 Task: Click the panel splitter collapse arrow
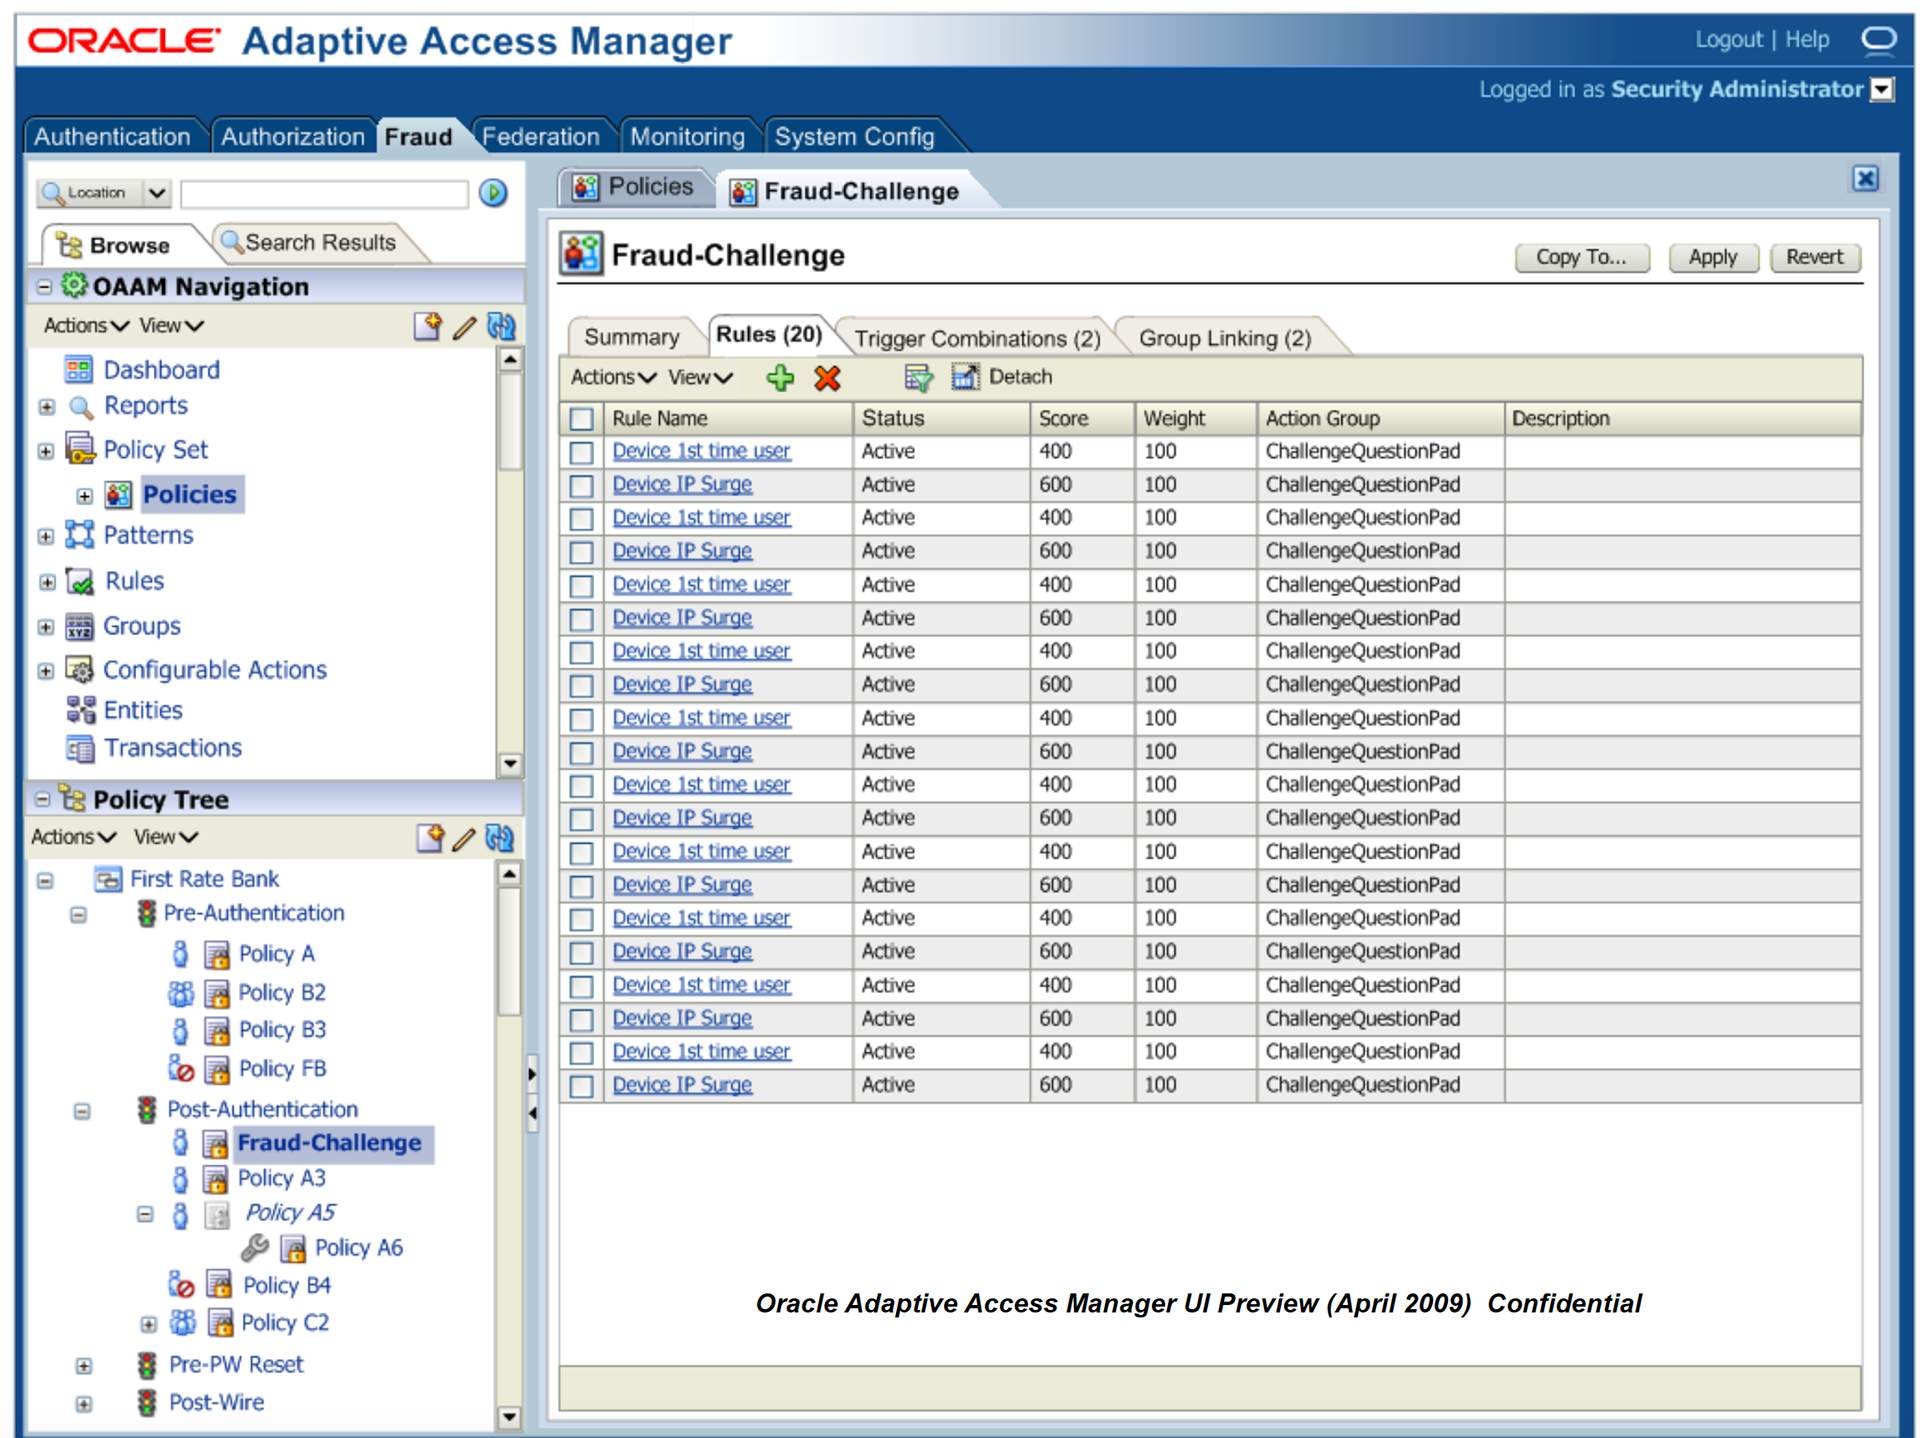tap(532, 1112)
